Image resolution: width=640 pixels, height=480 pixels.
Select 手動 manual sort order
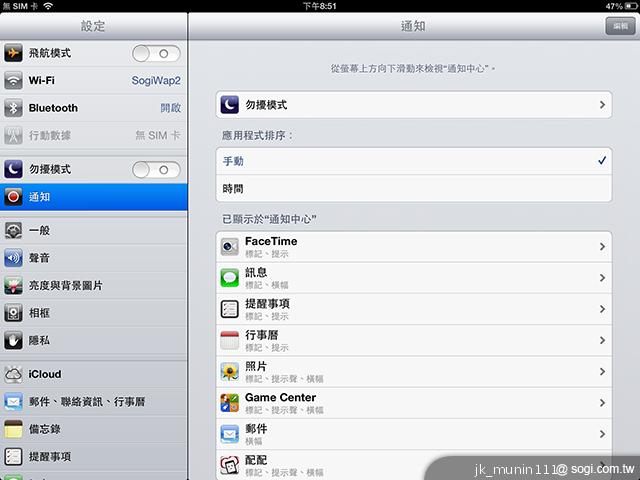(x=414, y=161)
